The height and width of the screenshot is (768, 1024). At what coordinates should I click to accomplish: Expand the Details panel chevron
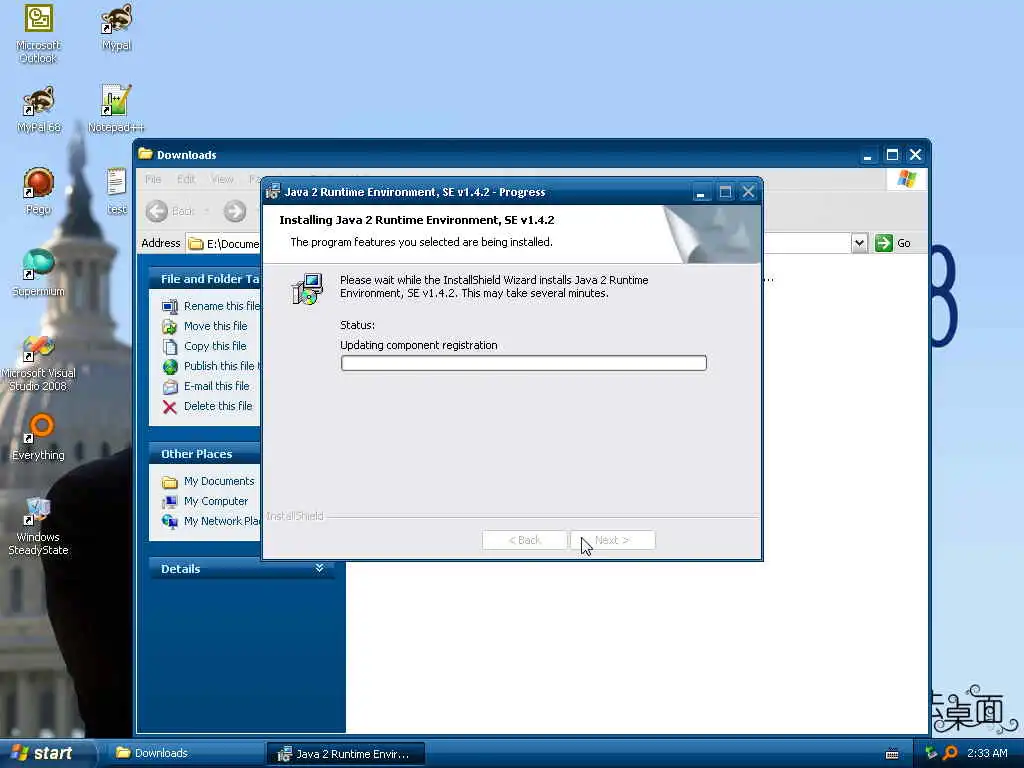click(x=319, y=568)
